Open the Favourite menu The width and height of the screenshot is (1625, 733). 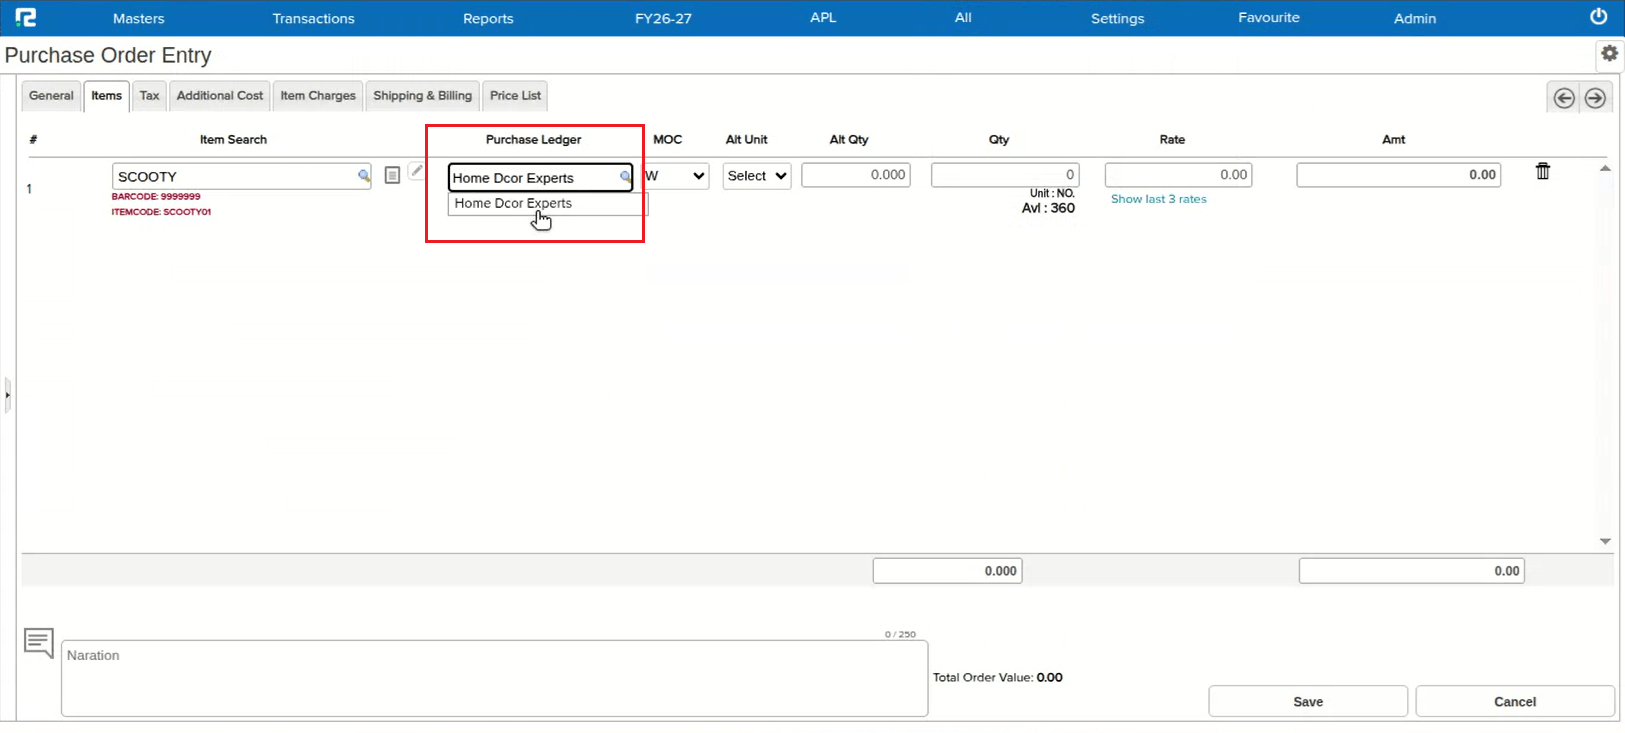tap(1268, 17)
